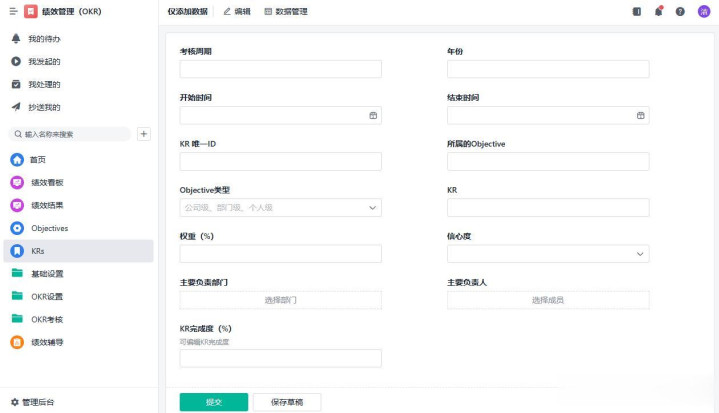Open 我发起的 play icon
This screenshot has height=413, width=719.
click(x=16, y=61)
